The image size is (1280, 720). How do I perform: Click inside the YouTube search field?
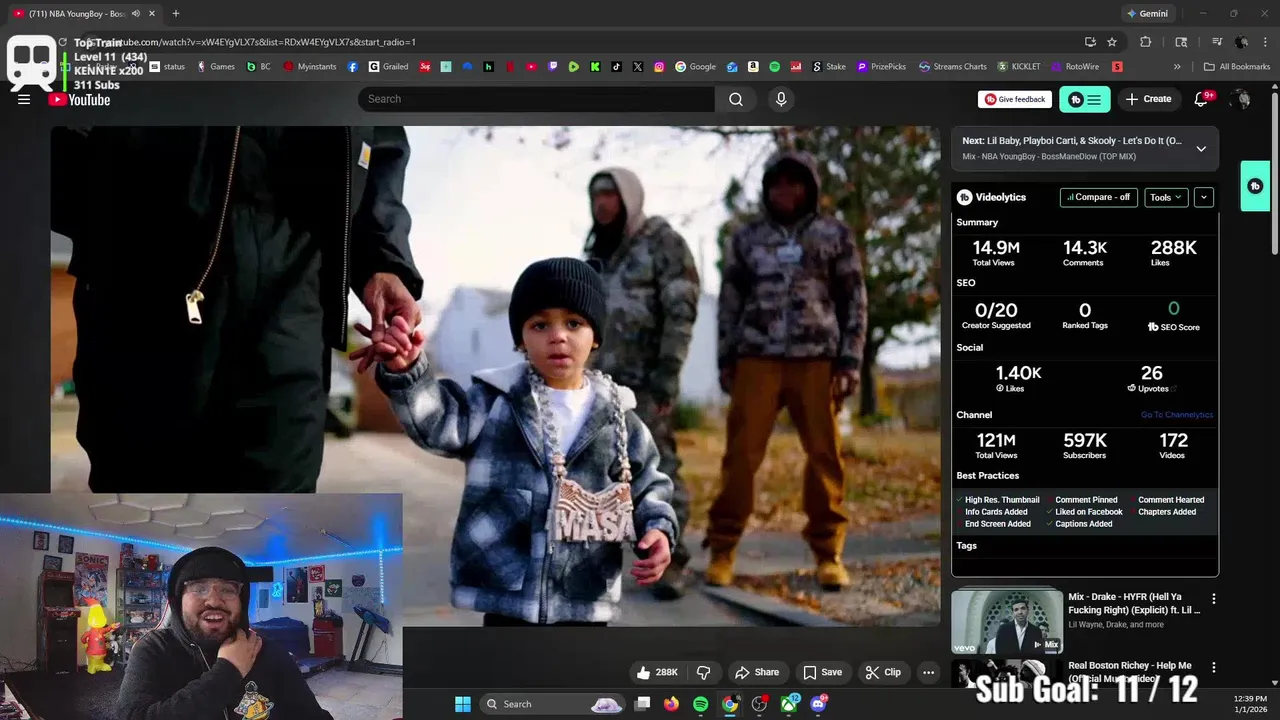pos(536,99)
